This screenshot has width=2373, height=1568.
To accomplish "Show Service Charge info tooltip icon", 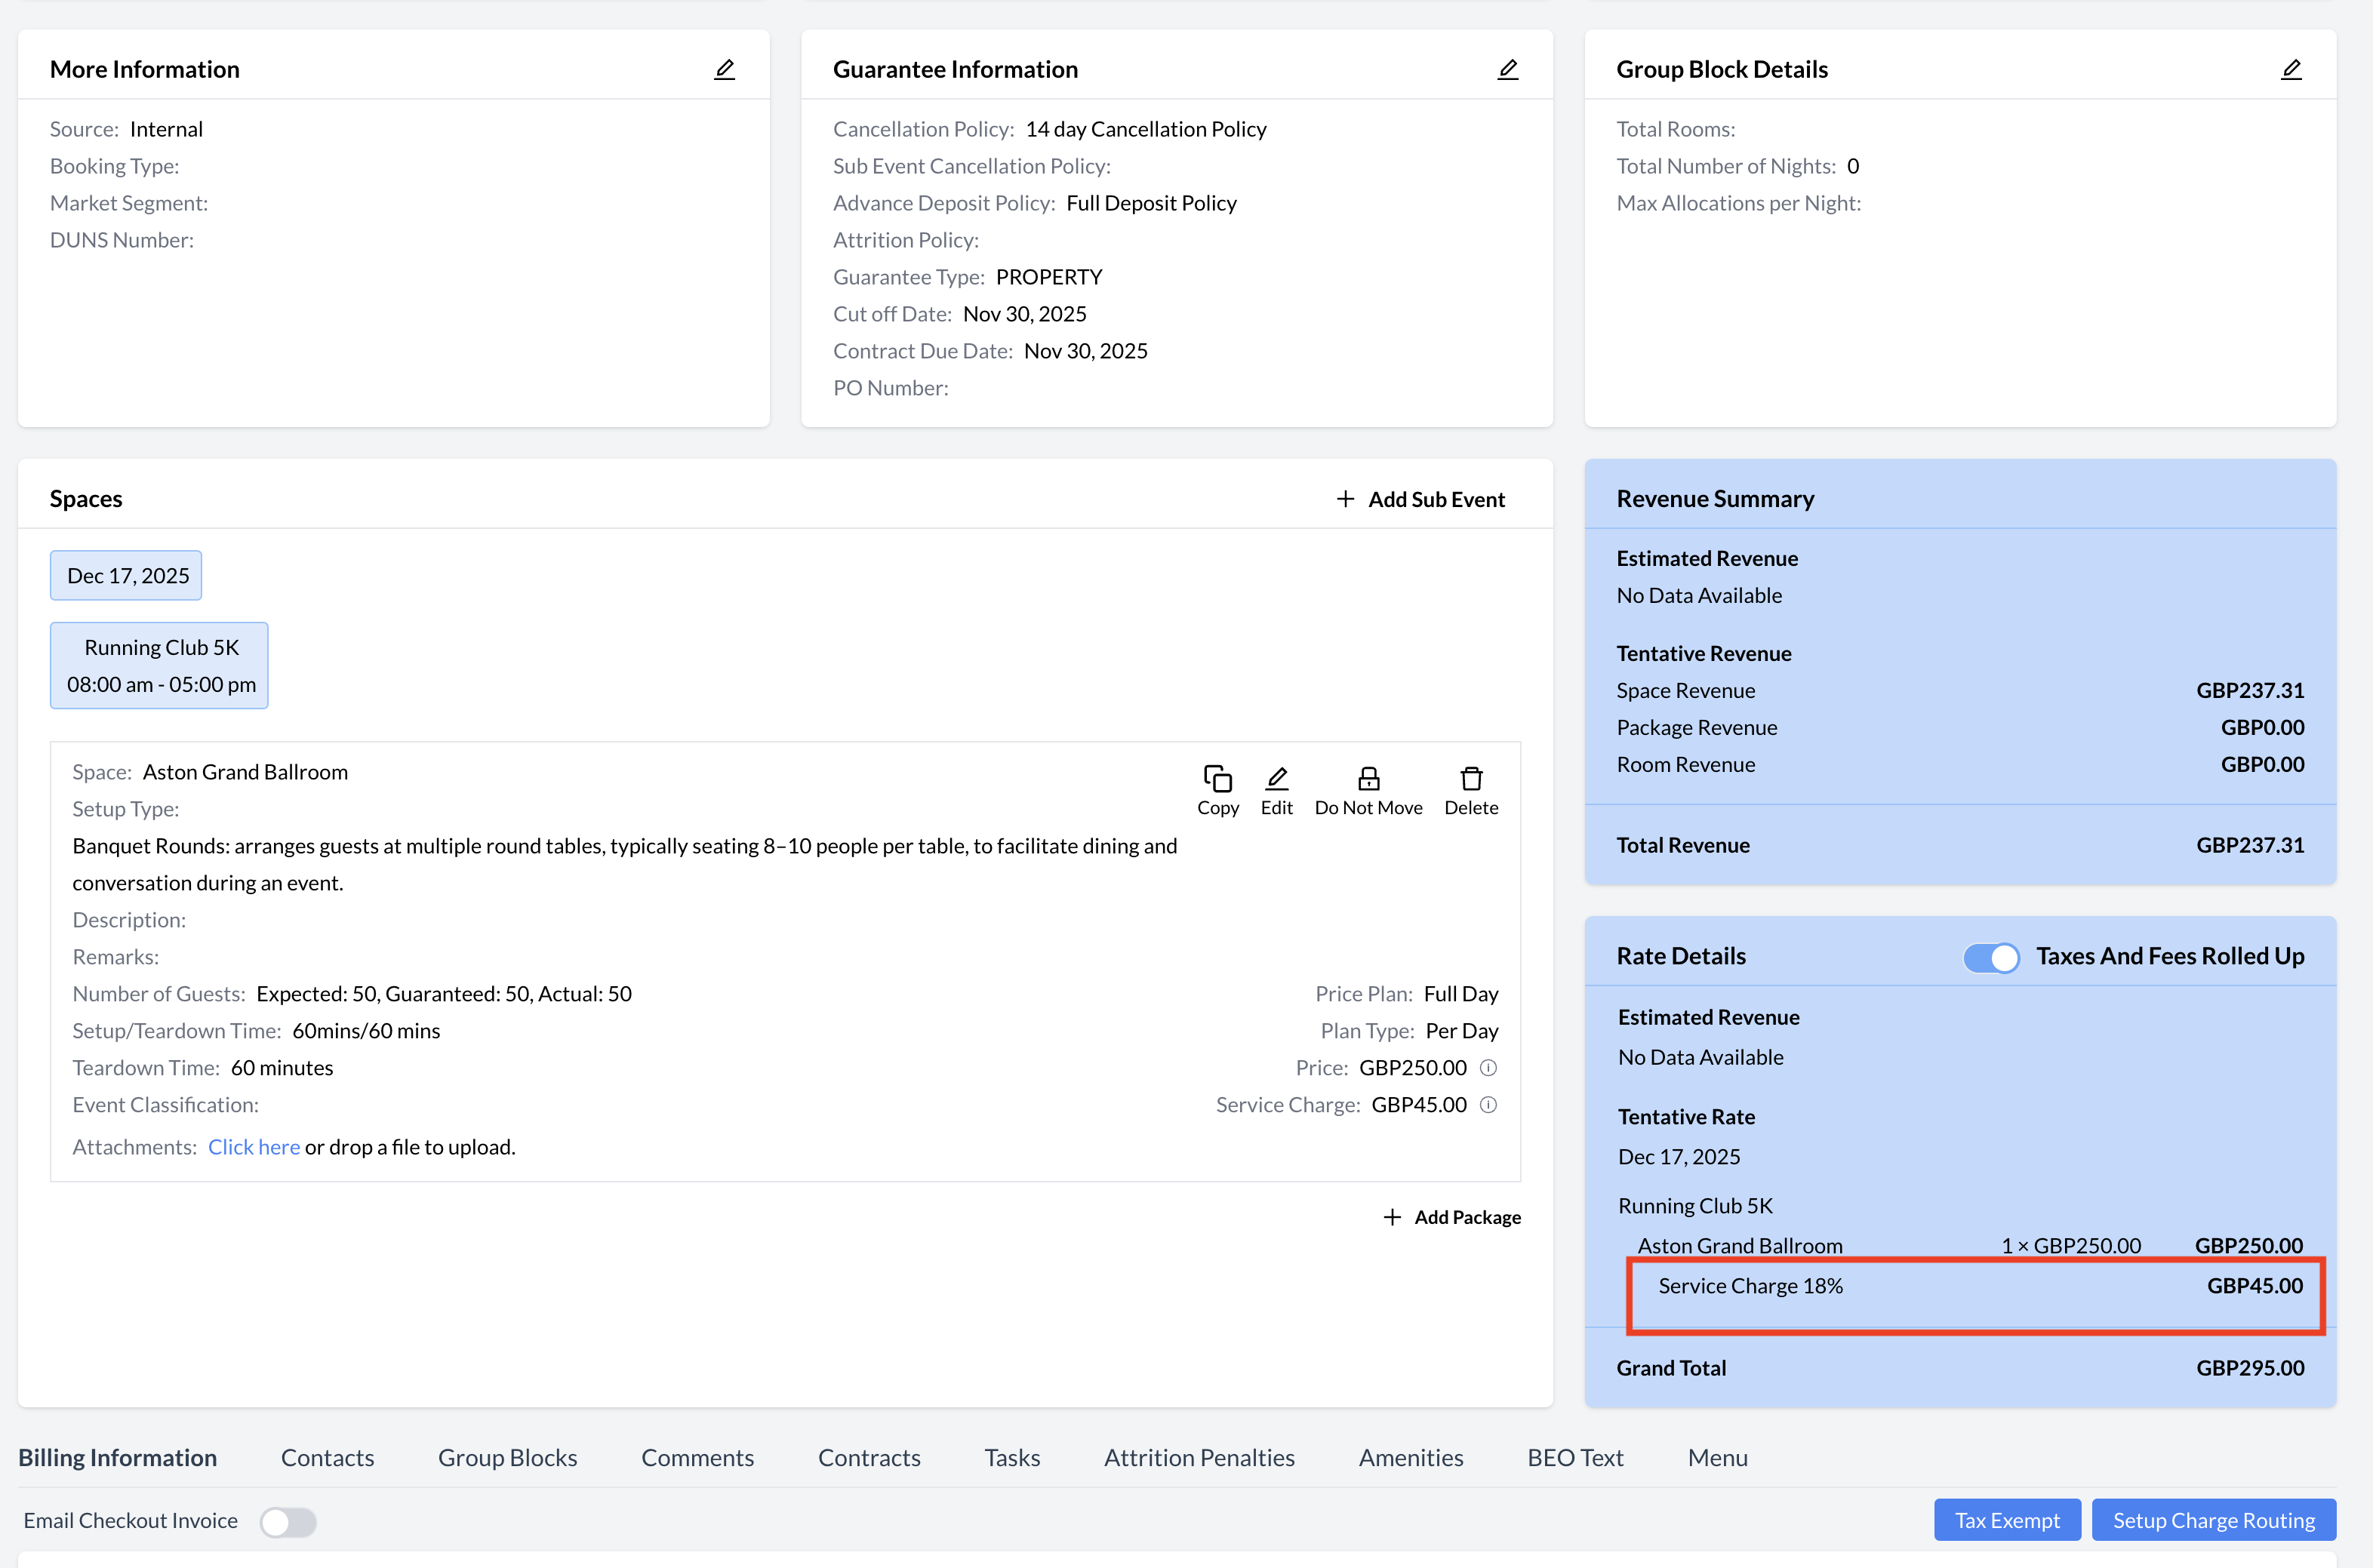I will click(1488, 1105).
